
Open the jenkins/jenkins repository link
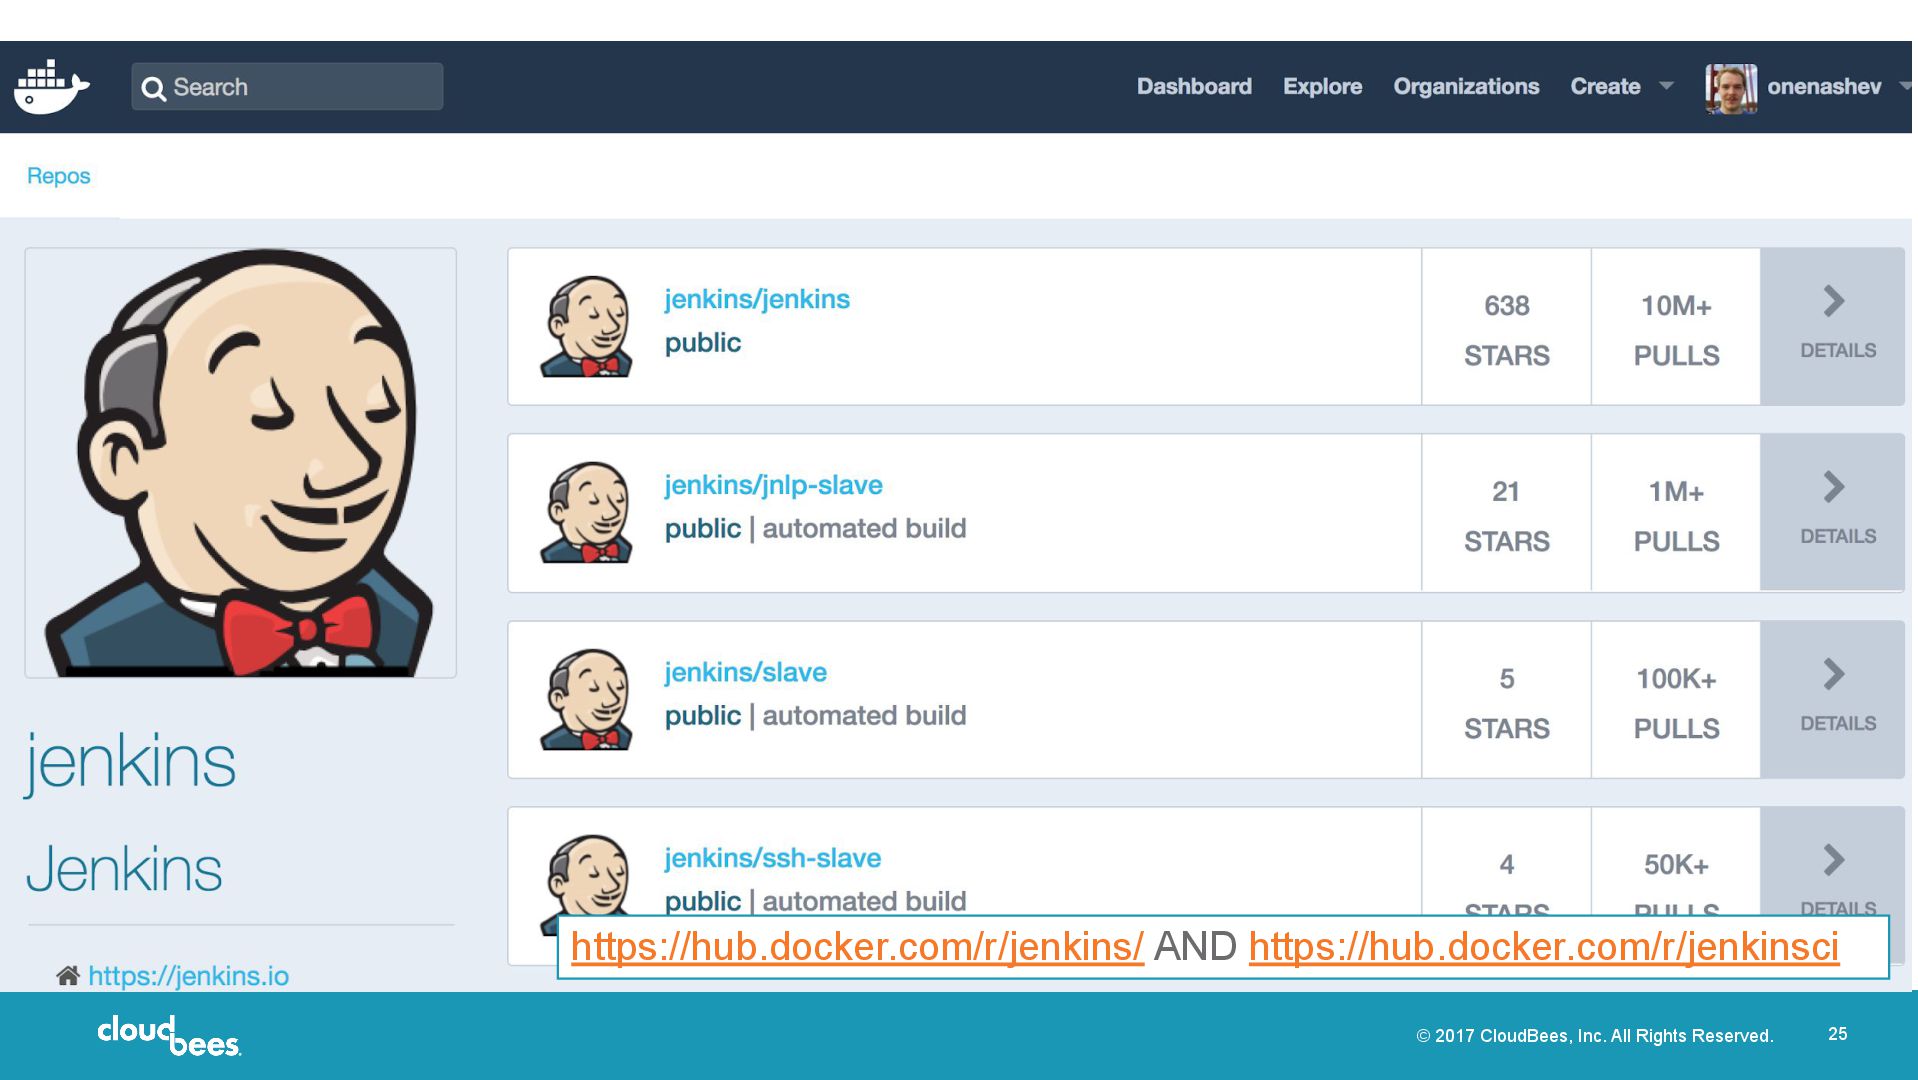757,299
